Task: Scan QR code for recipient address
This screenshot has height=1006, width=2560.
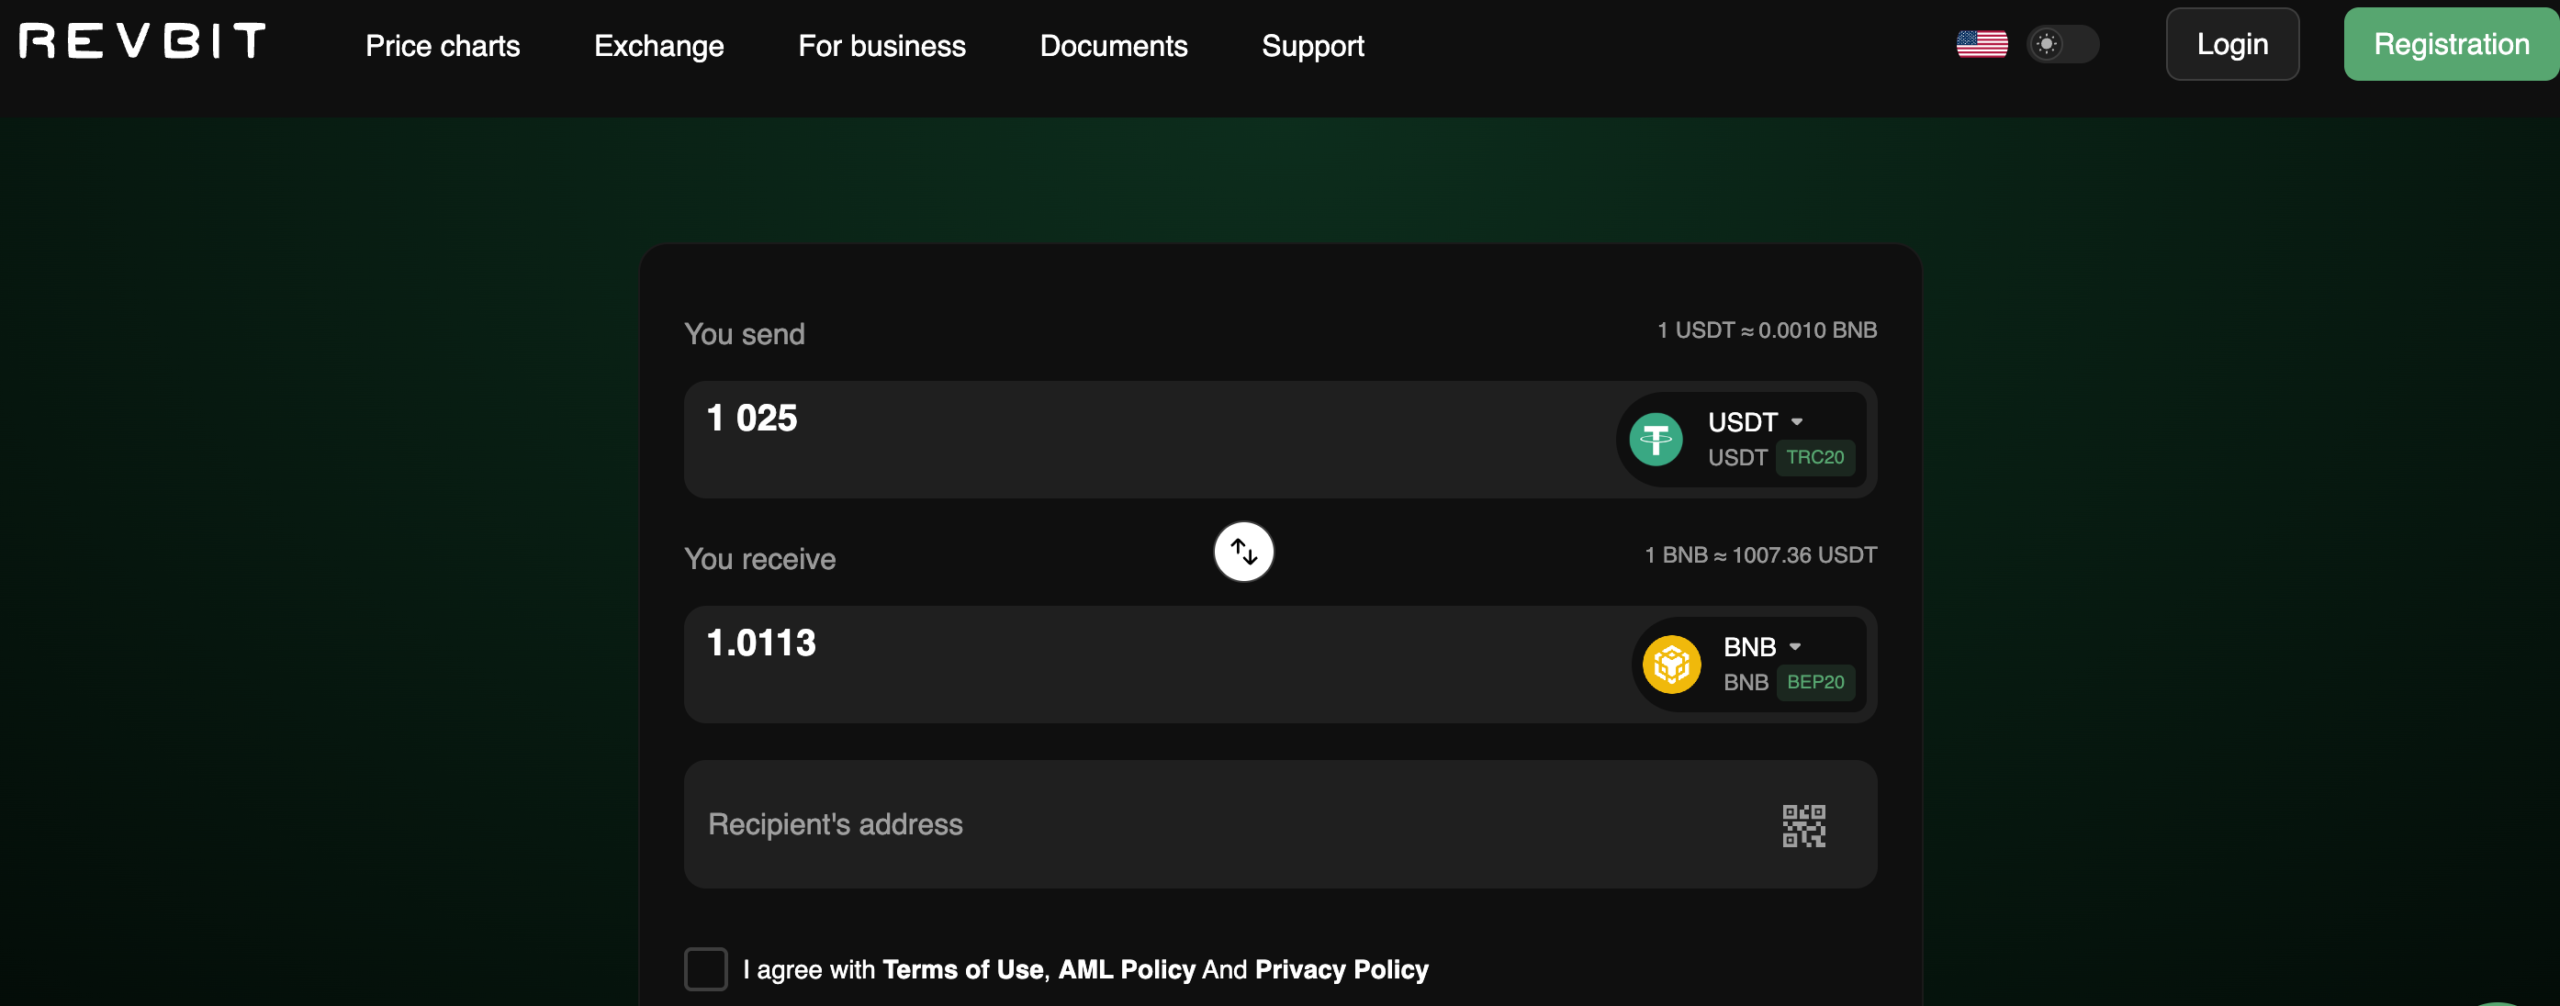Action: pyautogui.click(x=1803, y=825)
